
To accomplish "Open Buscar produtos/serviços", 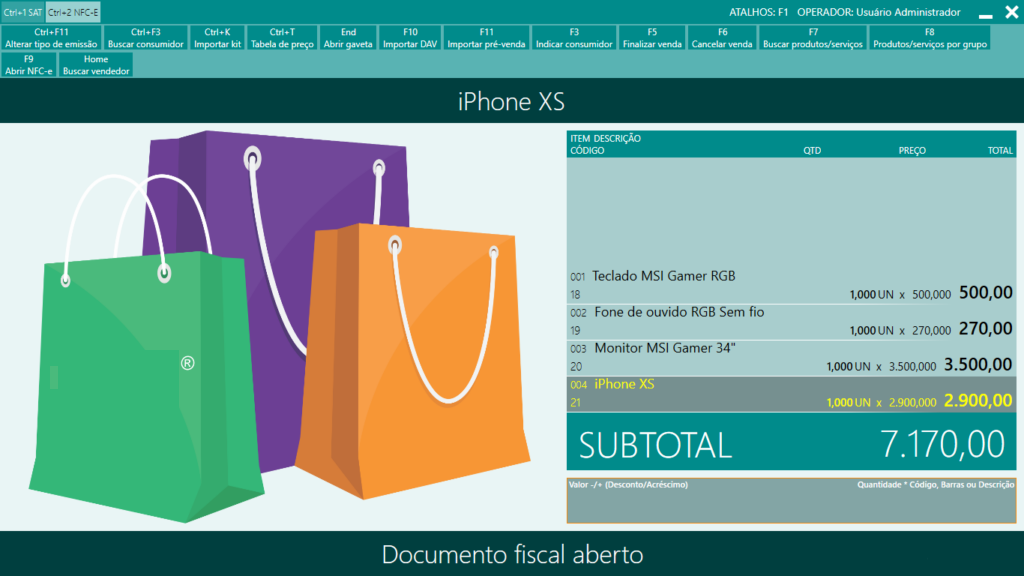I will [x=813, y=38].
